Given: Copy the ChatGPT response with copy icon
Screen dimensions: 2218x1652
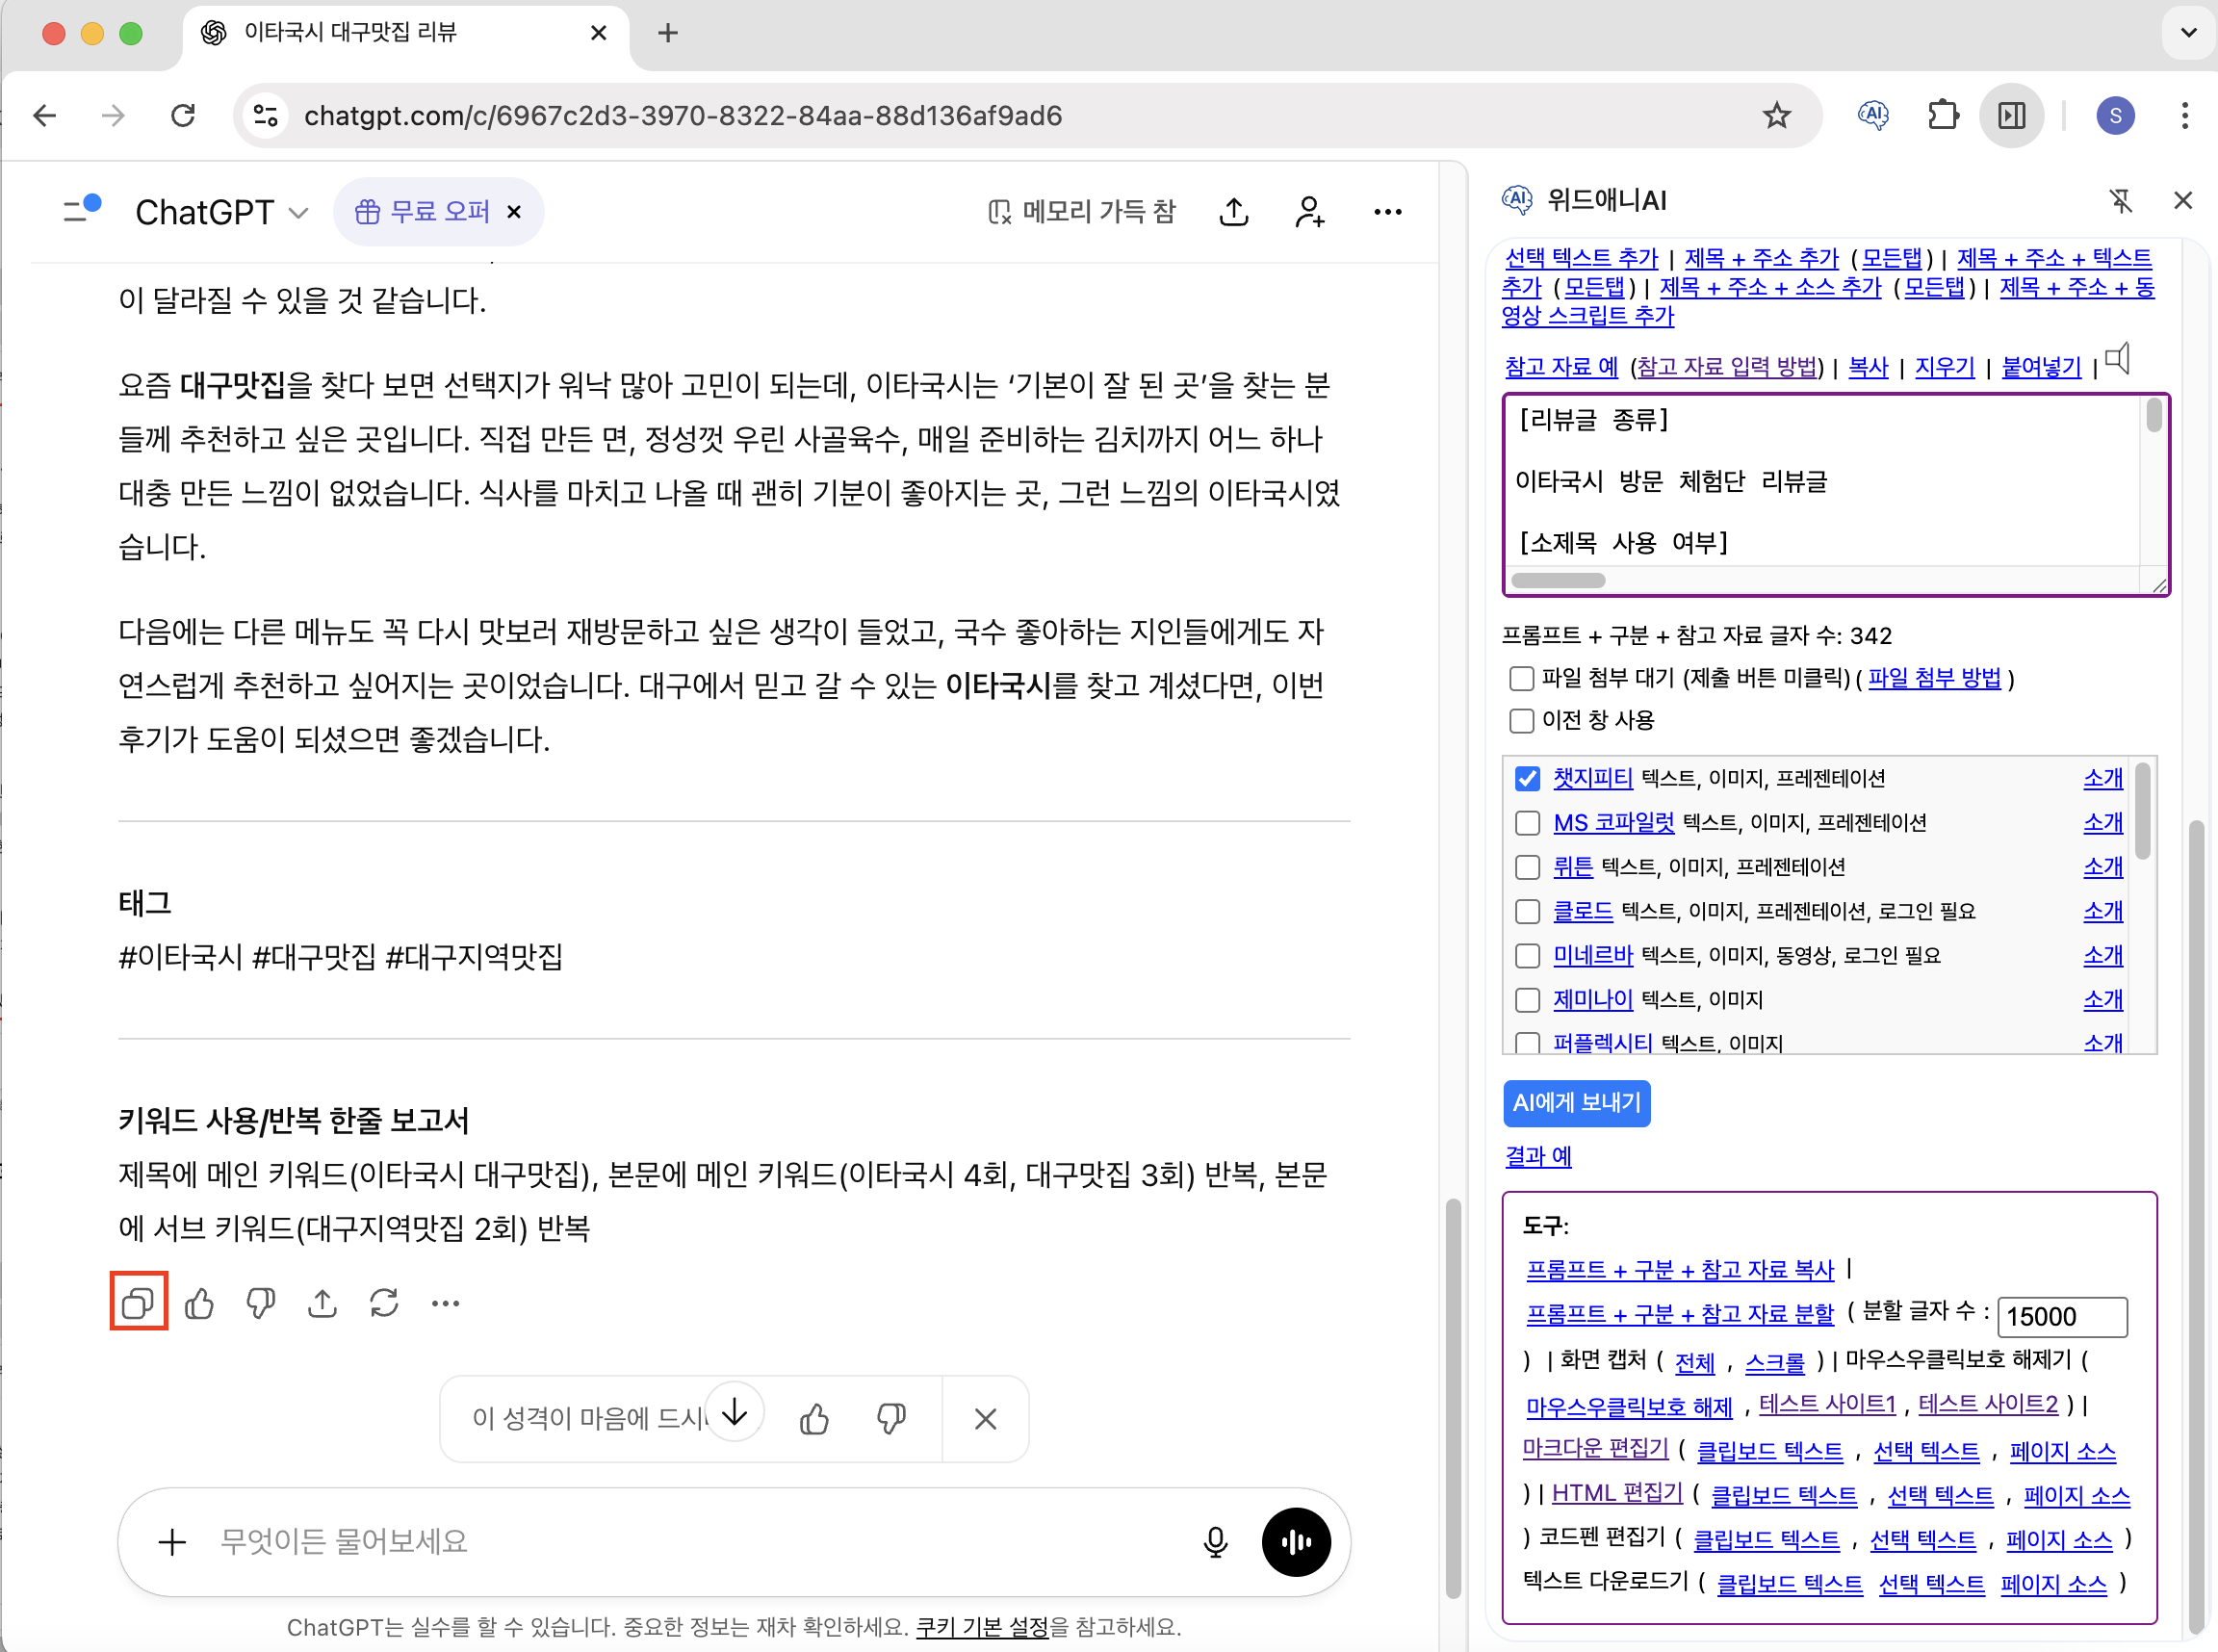Looking at the screenshot, I should pyautogui.click(x=138, y=1303).
